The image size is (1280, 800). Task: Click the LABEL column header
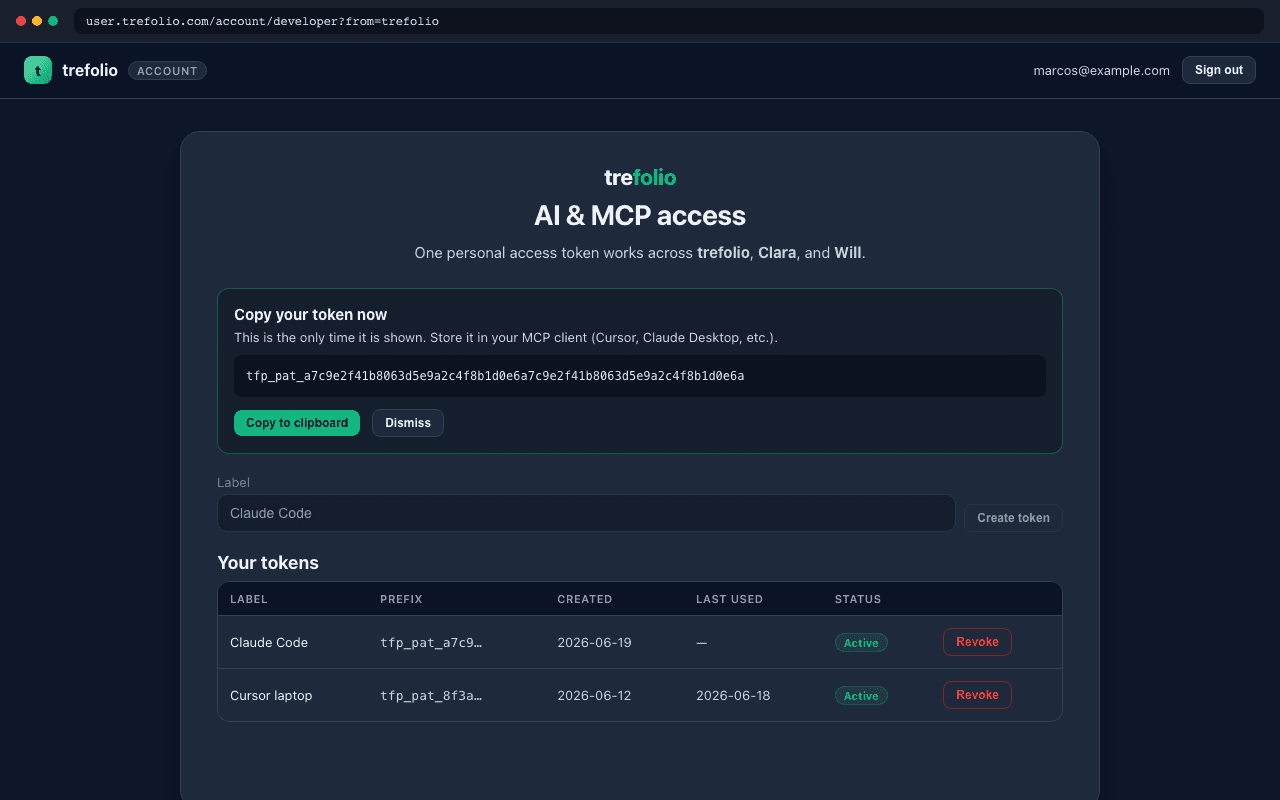tap(249, 599)
